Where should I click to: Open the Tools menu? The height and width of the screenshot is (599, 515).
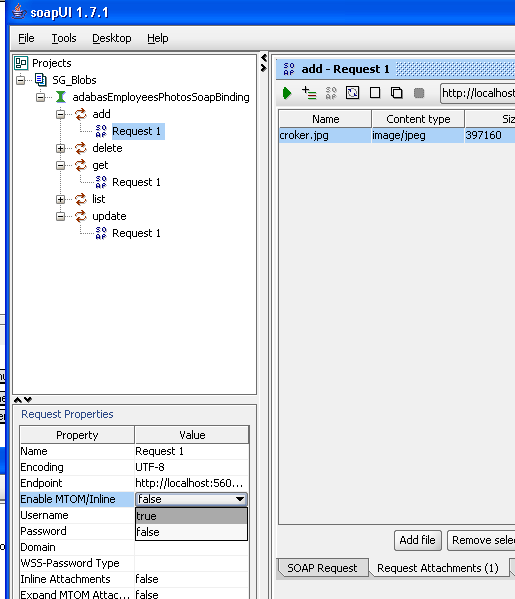point(64,38)
